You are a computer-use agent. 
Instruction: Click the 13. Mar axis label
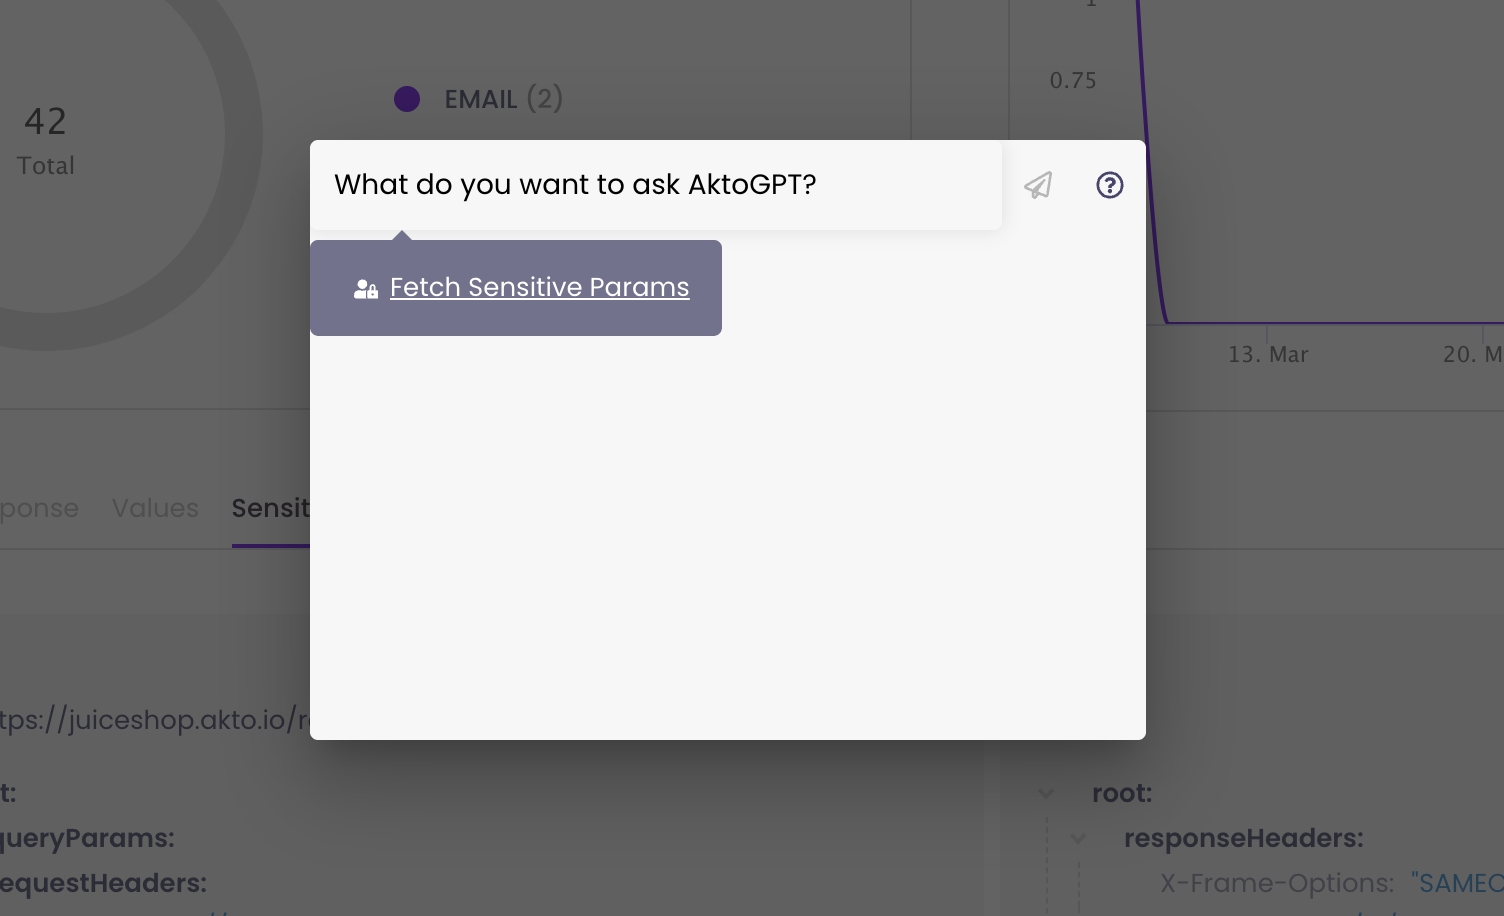pos(1268,355)
